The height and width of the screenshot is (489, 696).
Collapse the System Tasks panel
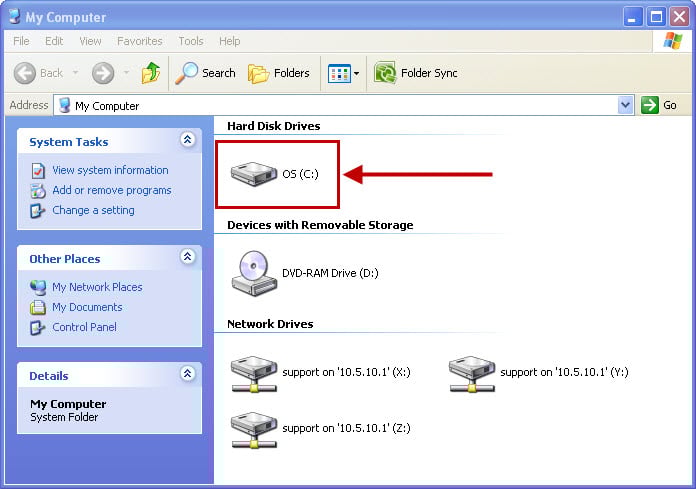click(x=188, y=140)
